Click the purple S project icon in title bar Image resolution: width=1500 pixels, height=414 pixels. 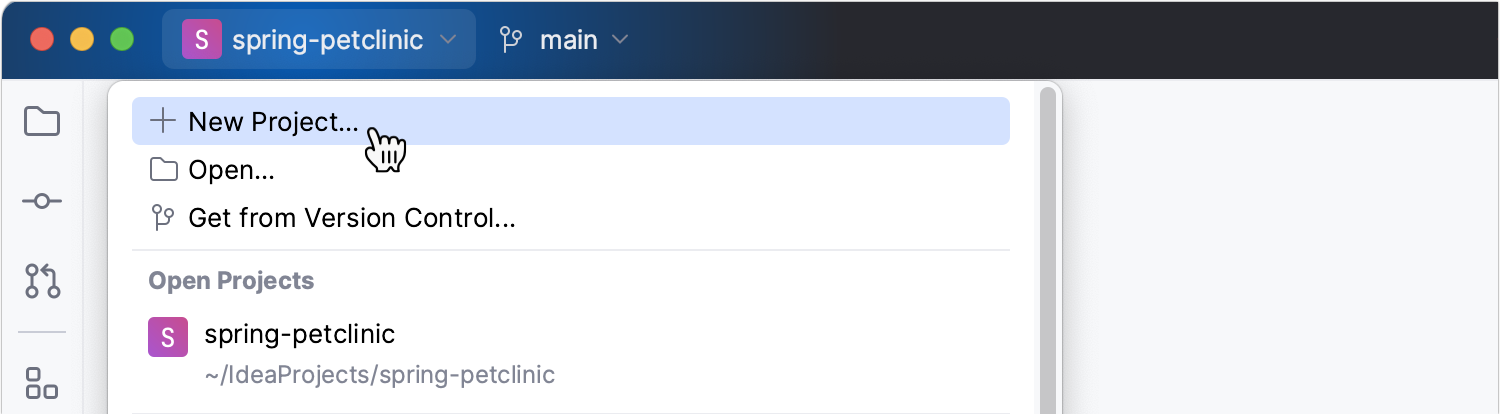pos(201,40)
